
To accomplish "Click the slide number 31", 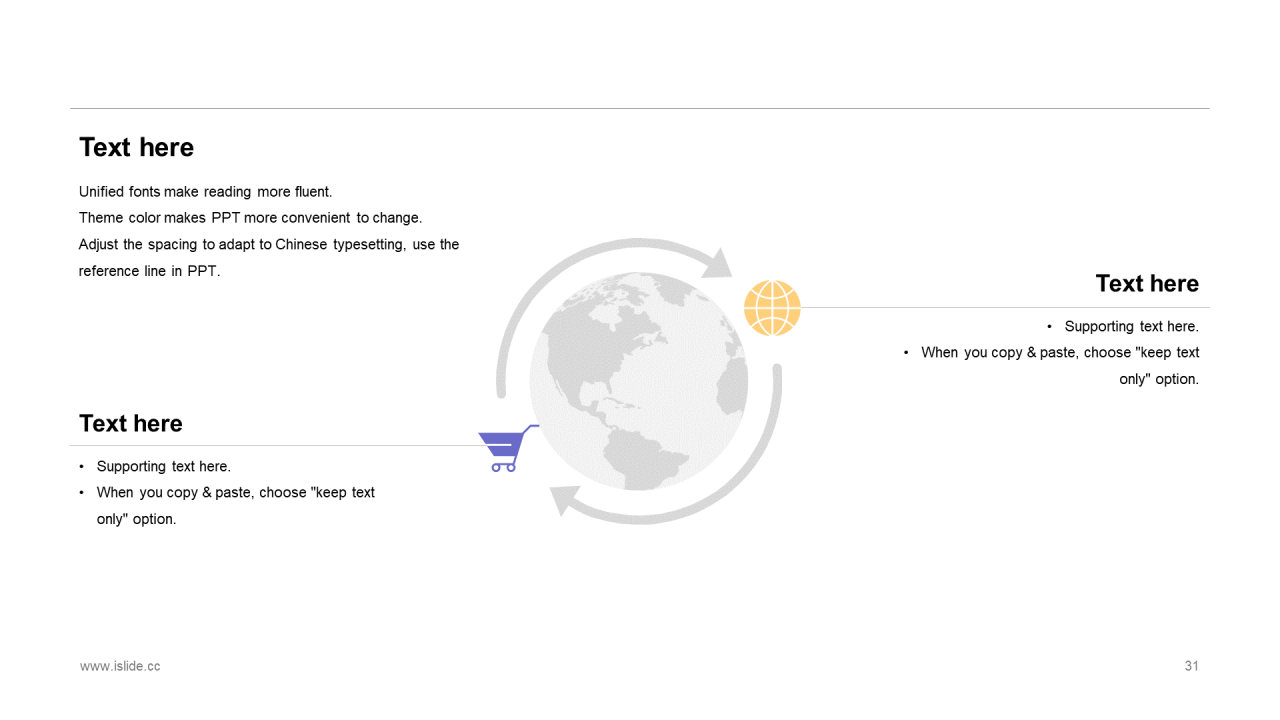I will [1191, 666].
